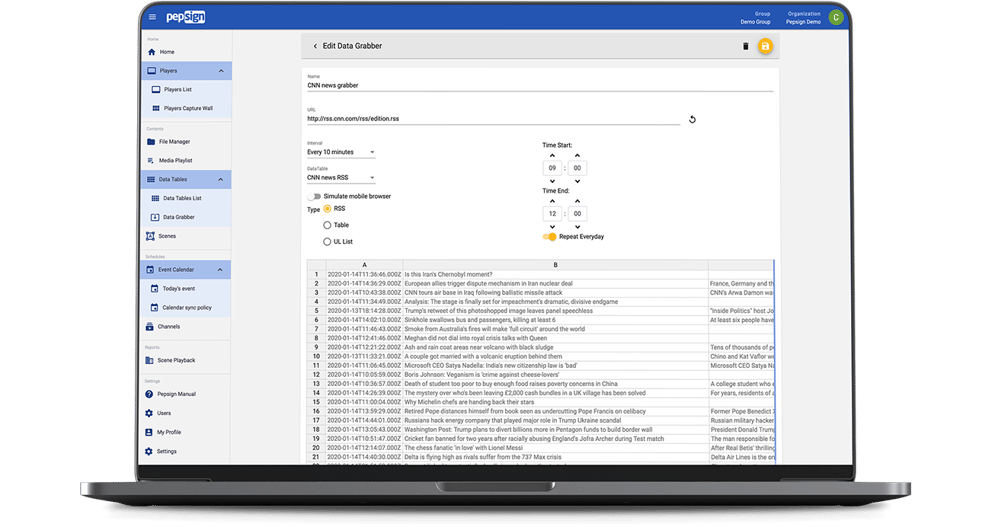Toggle Simulate mobile browser switch
This screenshot has width=992, height=527.
click(315, 196)
